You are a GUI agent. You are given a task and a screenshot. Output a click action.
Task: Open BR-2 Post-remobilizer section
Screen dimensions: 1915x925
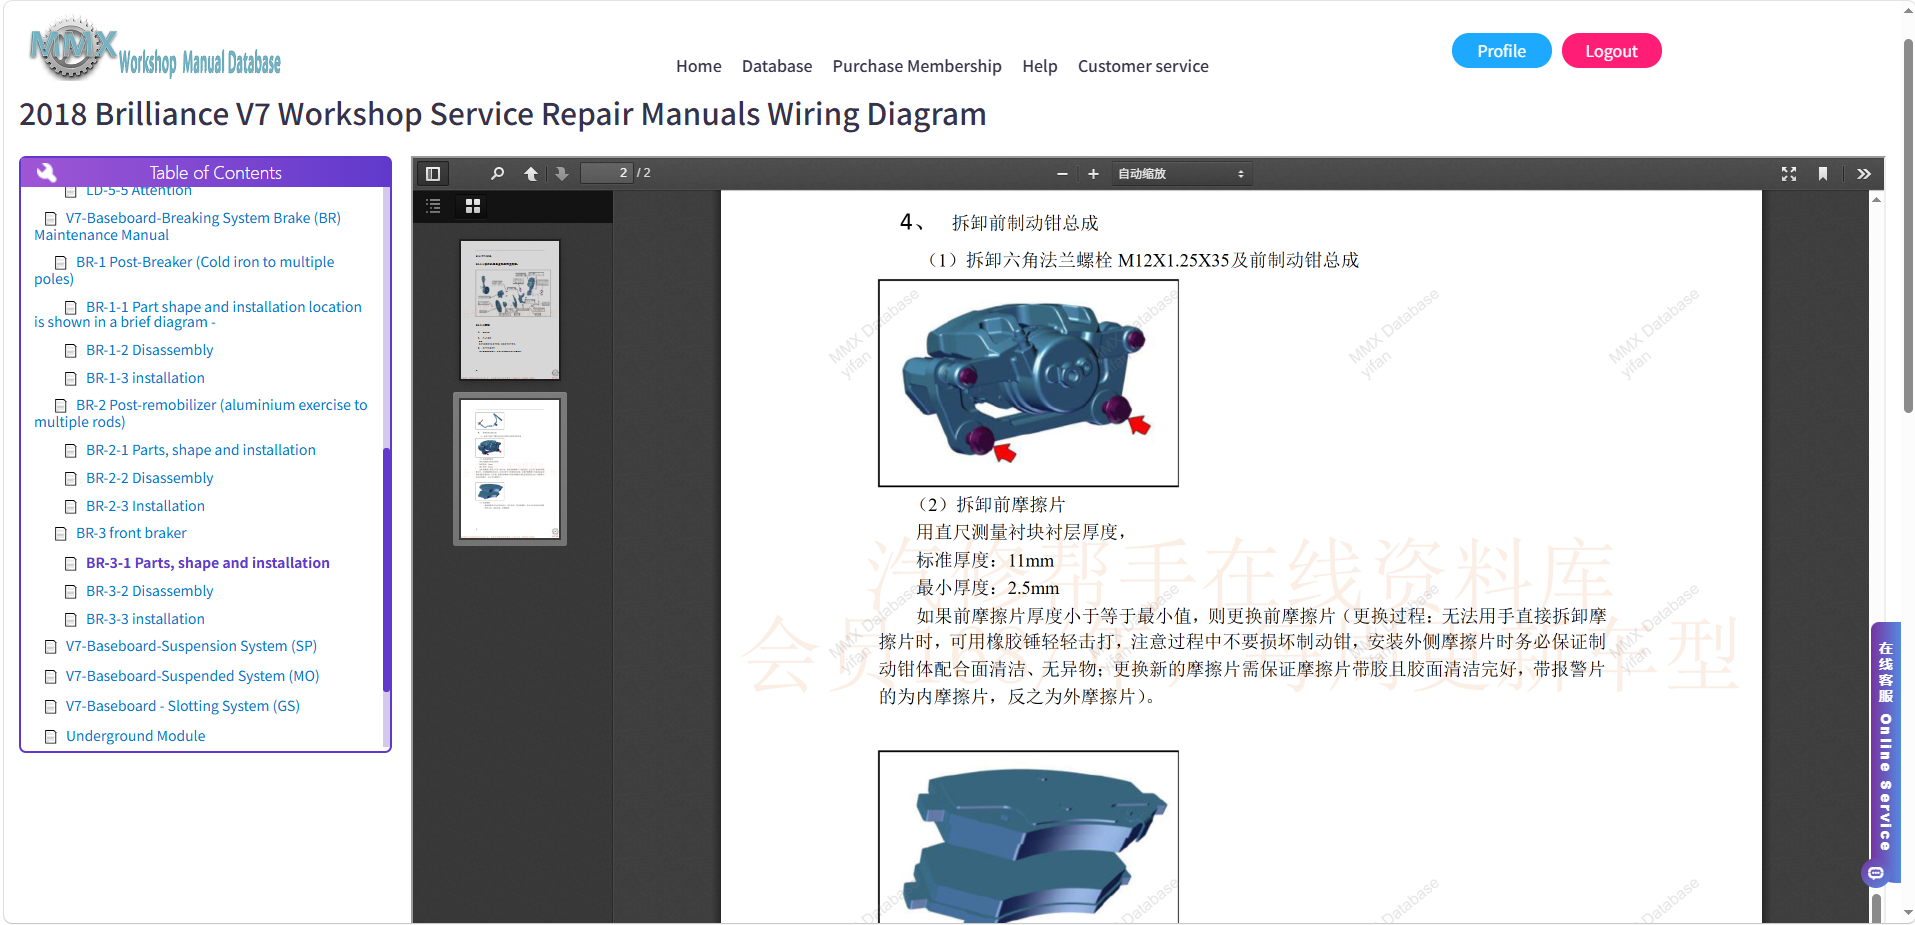tap(201, 413)
